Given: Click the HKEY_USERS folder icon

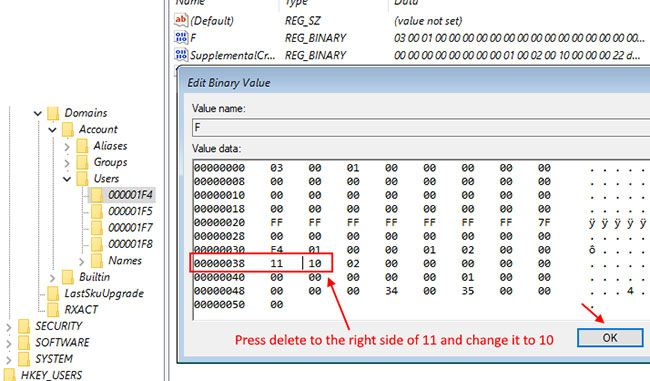Looking at the screenshot, I should click(10, 374).
